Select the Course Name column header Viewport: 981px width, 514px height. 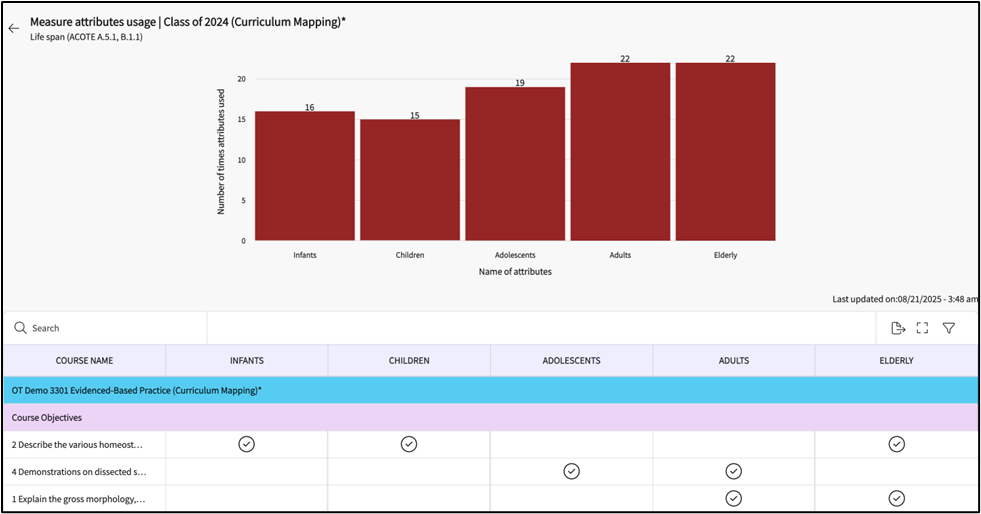click(84, 360)
